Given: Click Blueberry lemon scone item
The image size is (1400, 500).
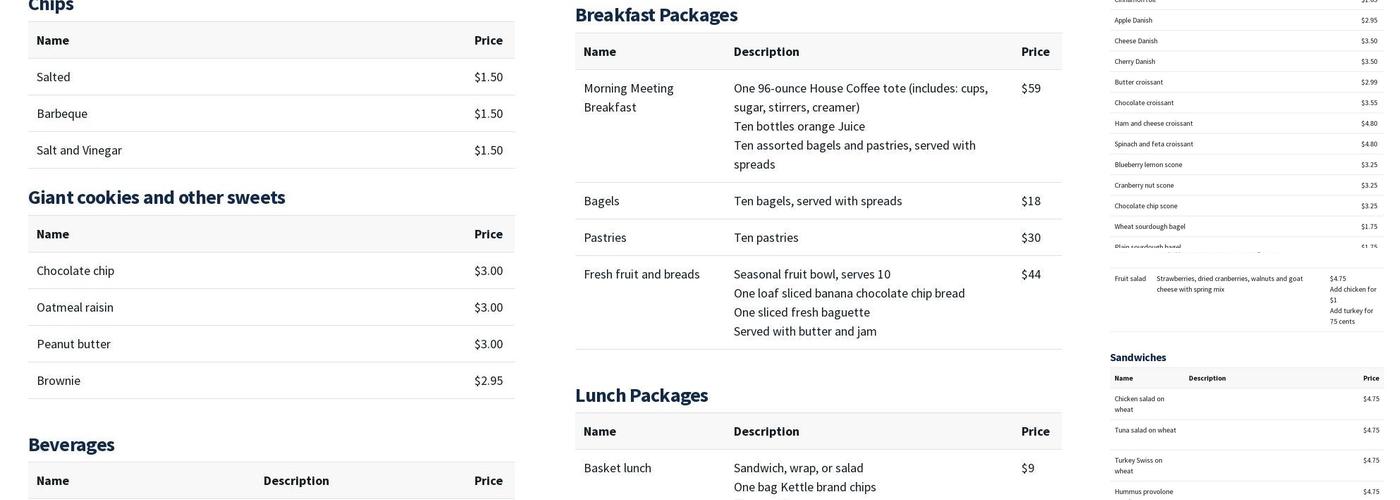Looking at the screenshot, I should click(1148, 165).
